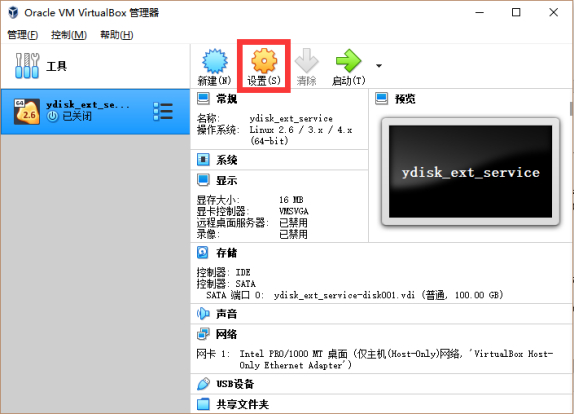Click the 控制器: SATA line
This screenshot has height=414, width=575.
pyautogui.click(x=226, y=284)
